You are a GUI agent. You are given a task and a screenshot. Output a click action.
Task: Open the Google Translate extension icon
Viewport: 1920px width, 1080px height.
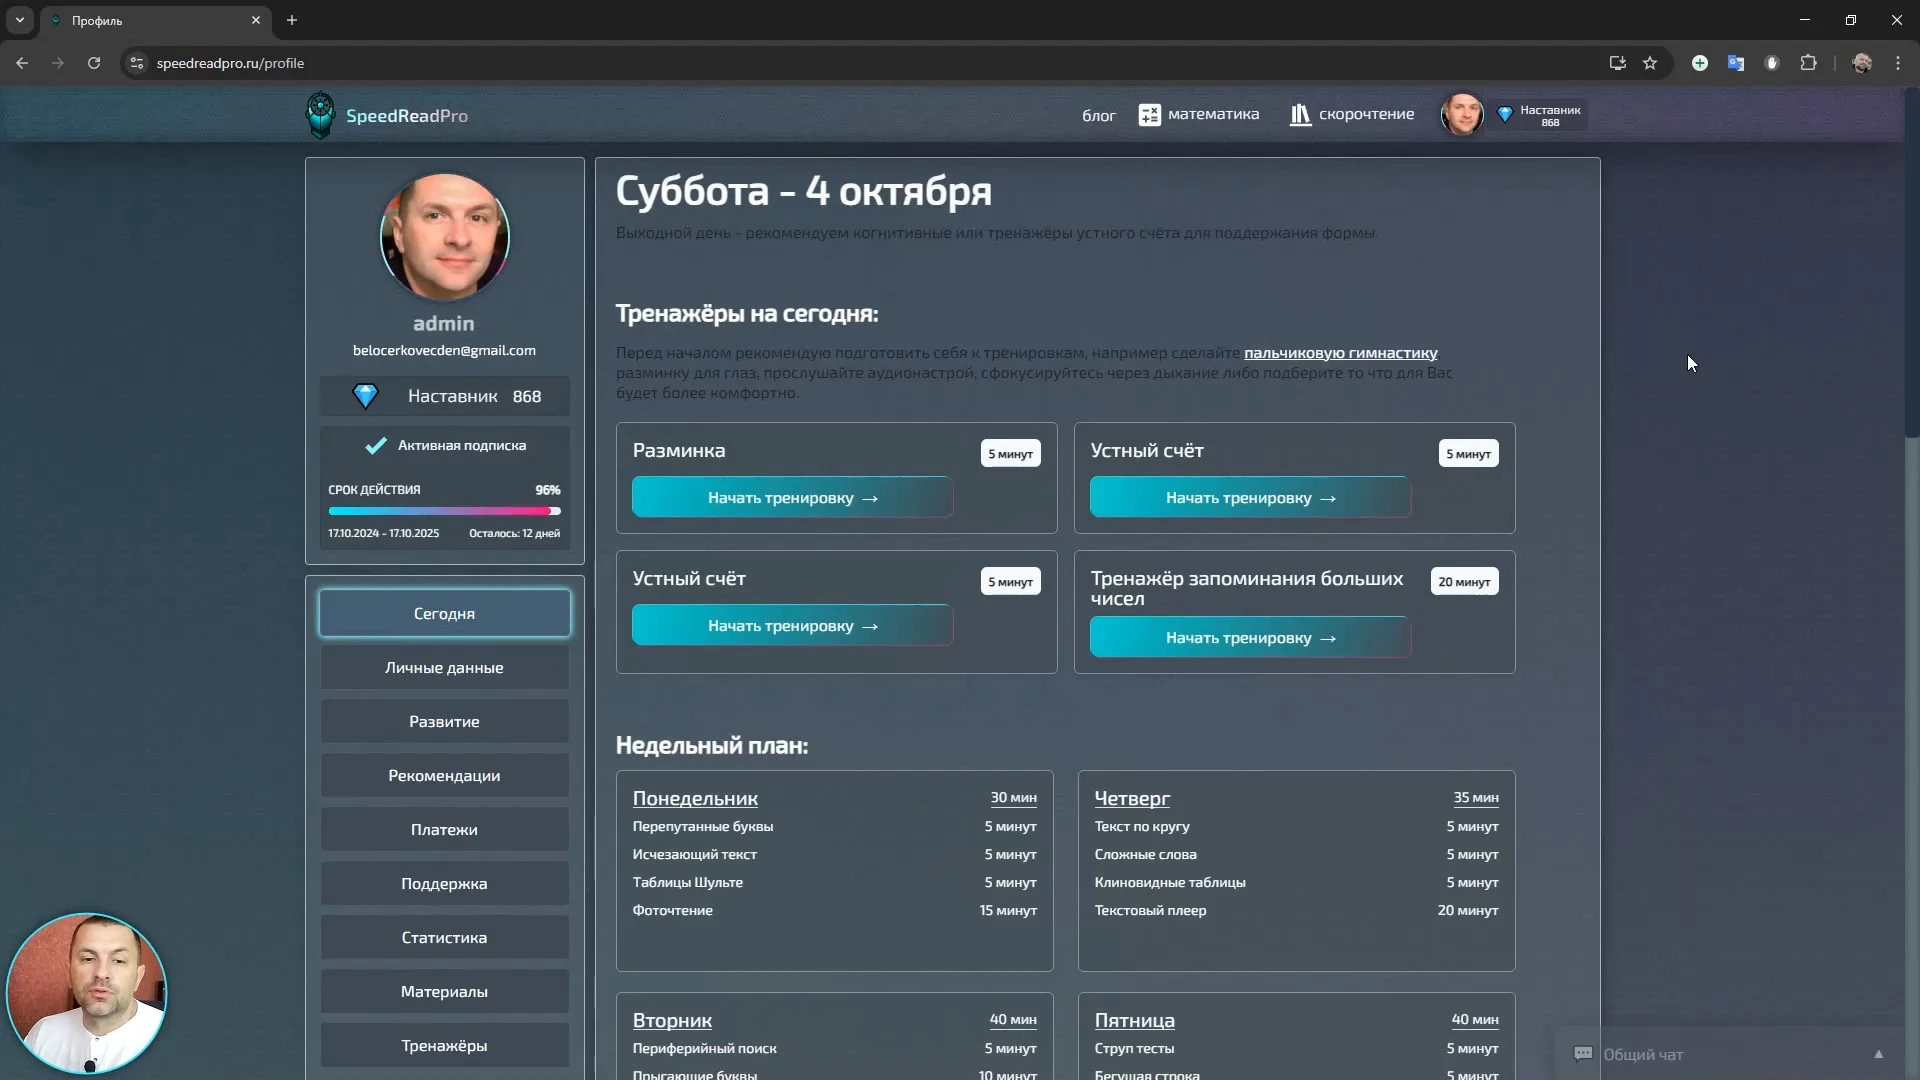coord(1736,63)
